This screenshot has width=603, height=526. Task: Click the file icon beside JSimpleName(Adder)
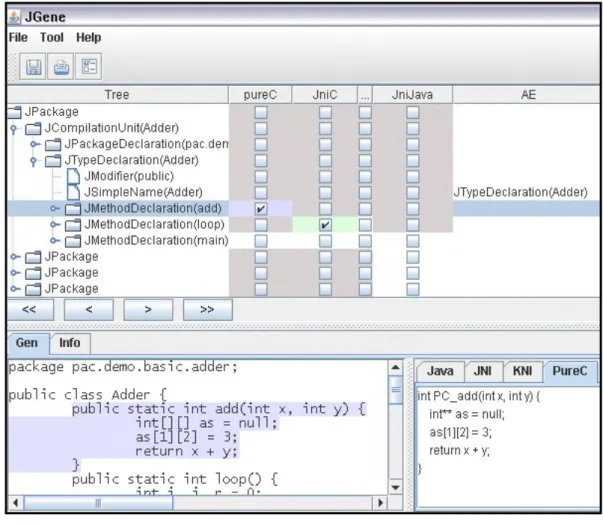point(73,193)
